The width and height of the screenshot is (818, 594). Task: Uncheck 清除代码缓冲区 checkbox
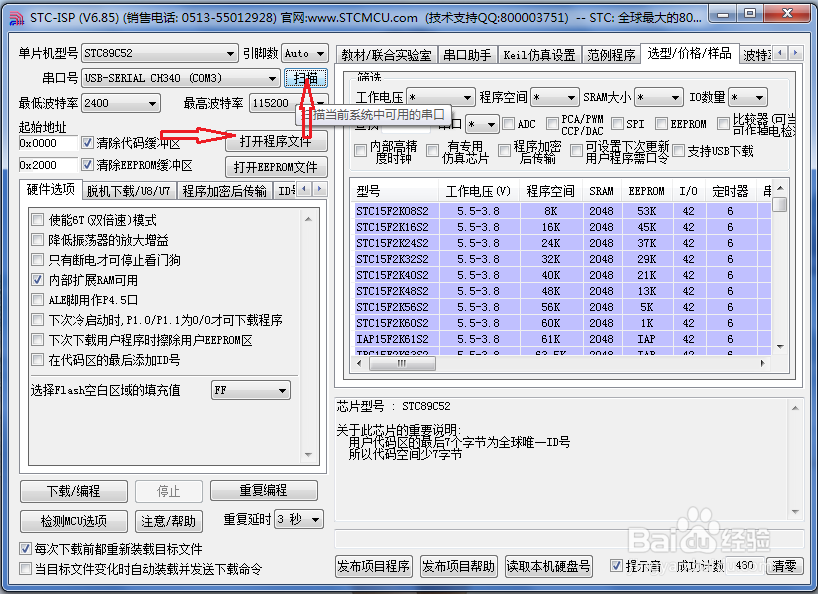[x=87, y=142]
